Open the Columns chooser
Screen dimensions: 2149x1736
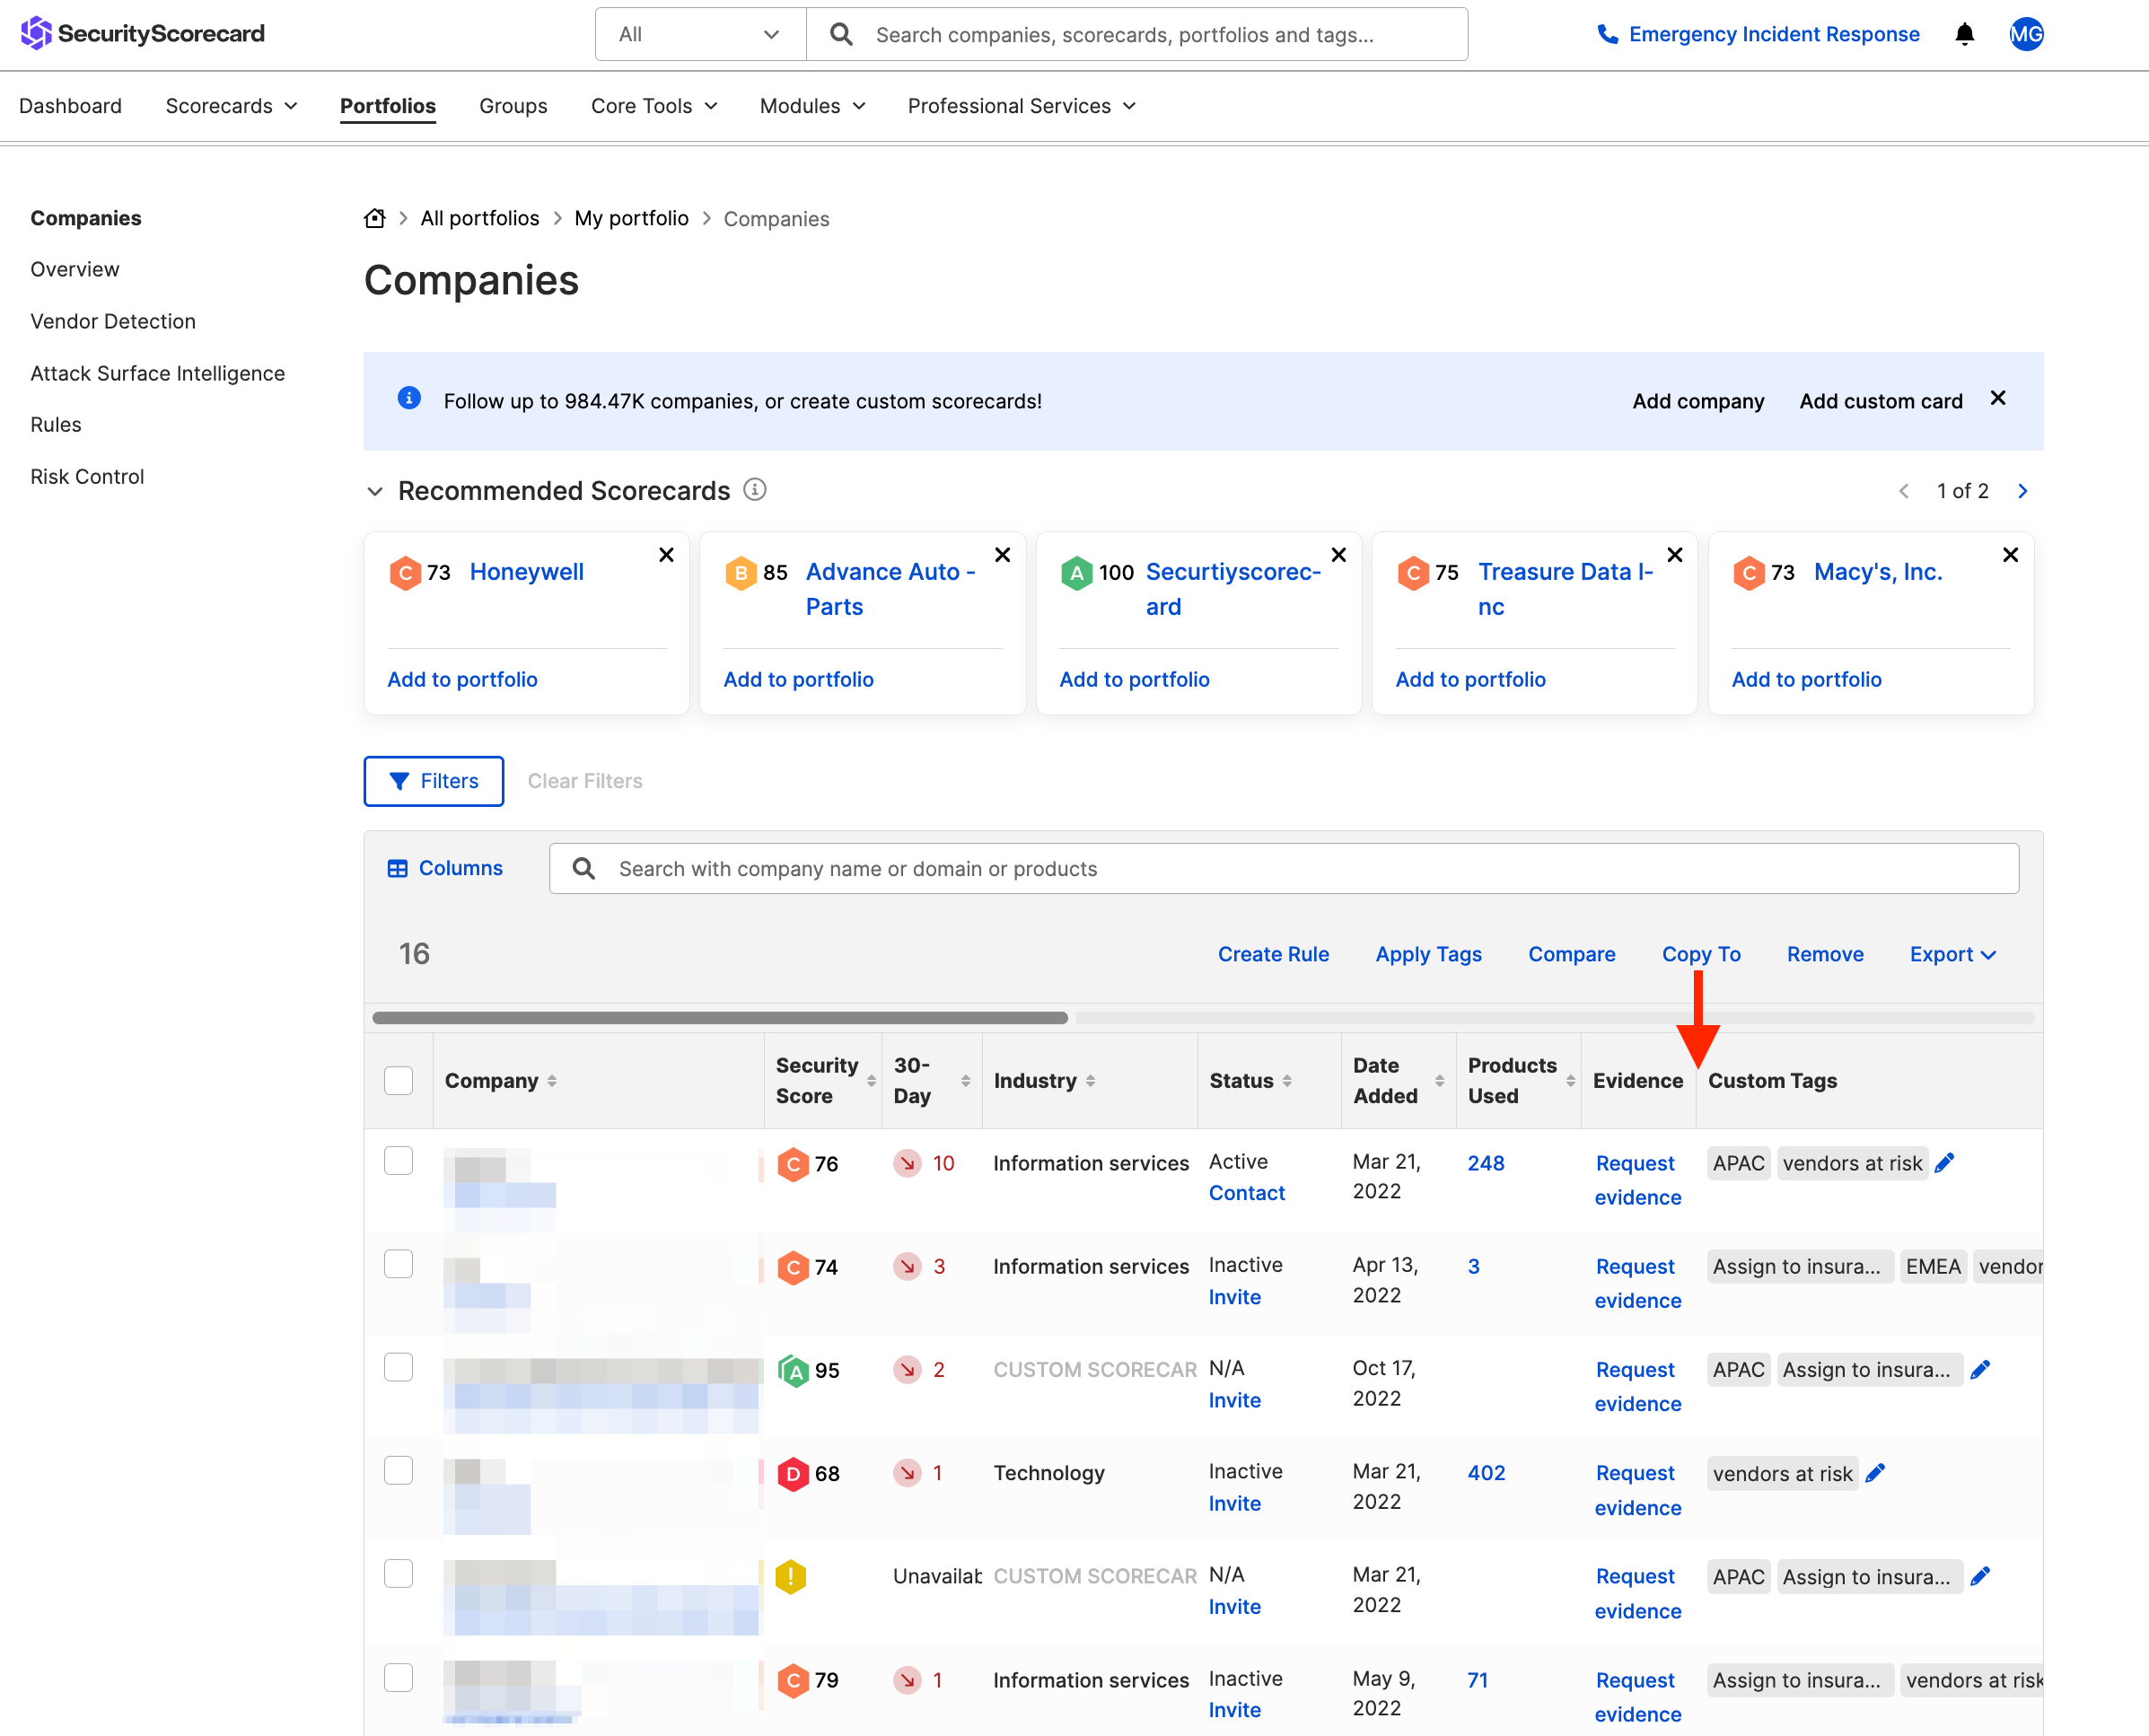pyautogui.click(x=445, y=868)
